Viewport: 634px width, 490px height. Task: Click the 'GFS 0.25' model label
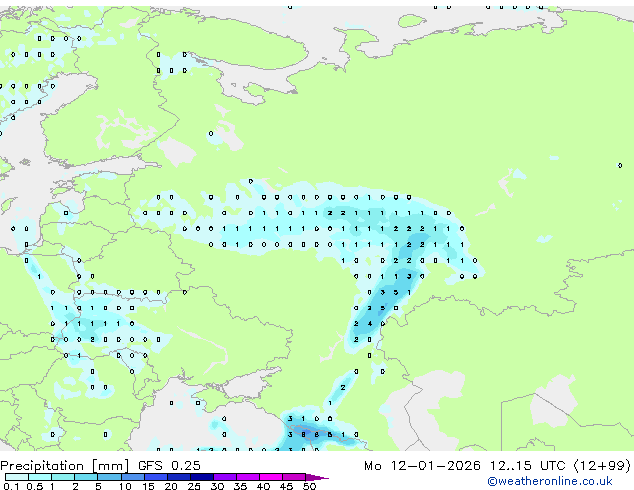coord(169,466)
